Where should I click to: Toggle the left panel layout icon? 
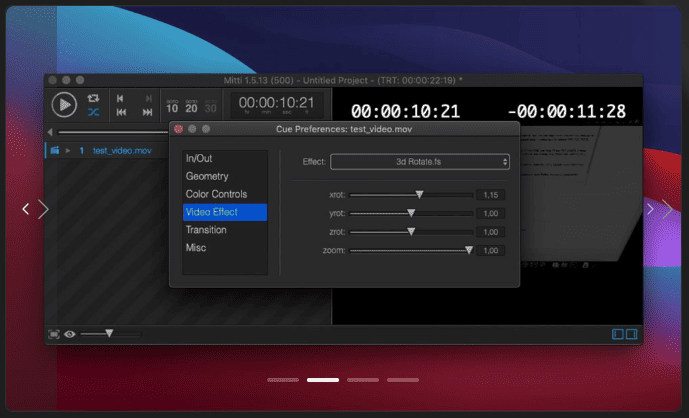pos(618,334)
